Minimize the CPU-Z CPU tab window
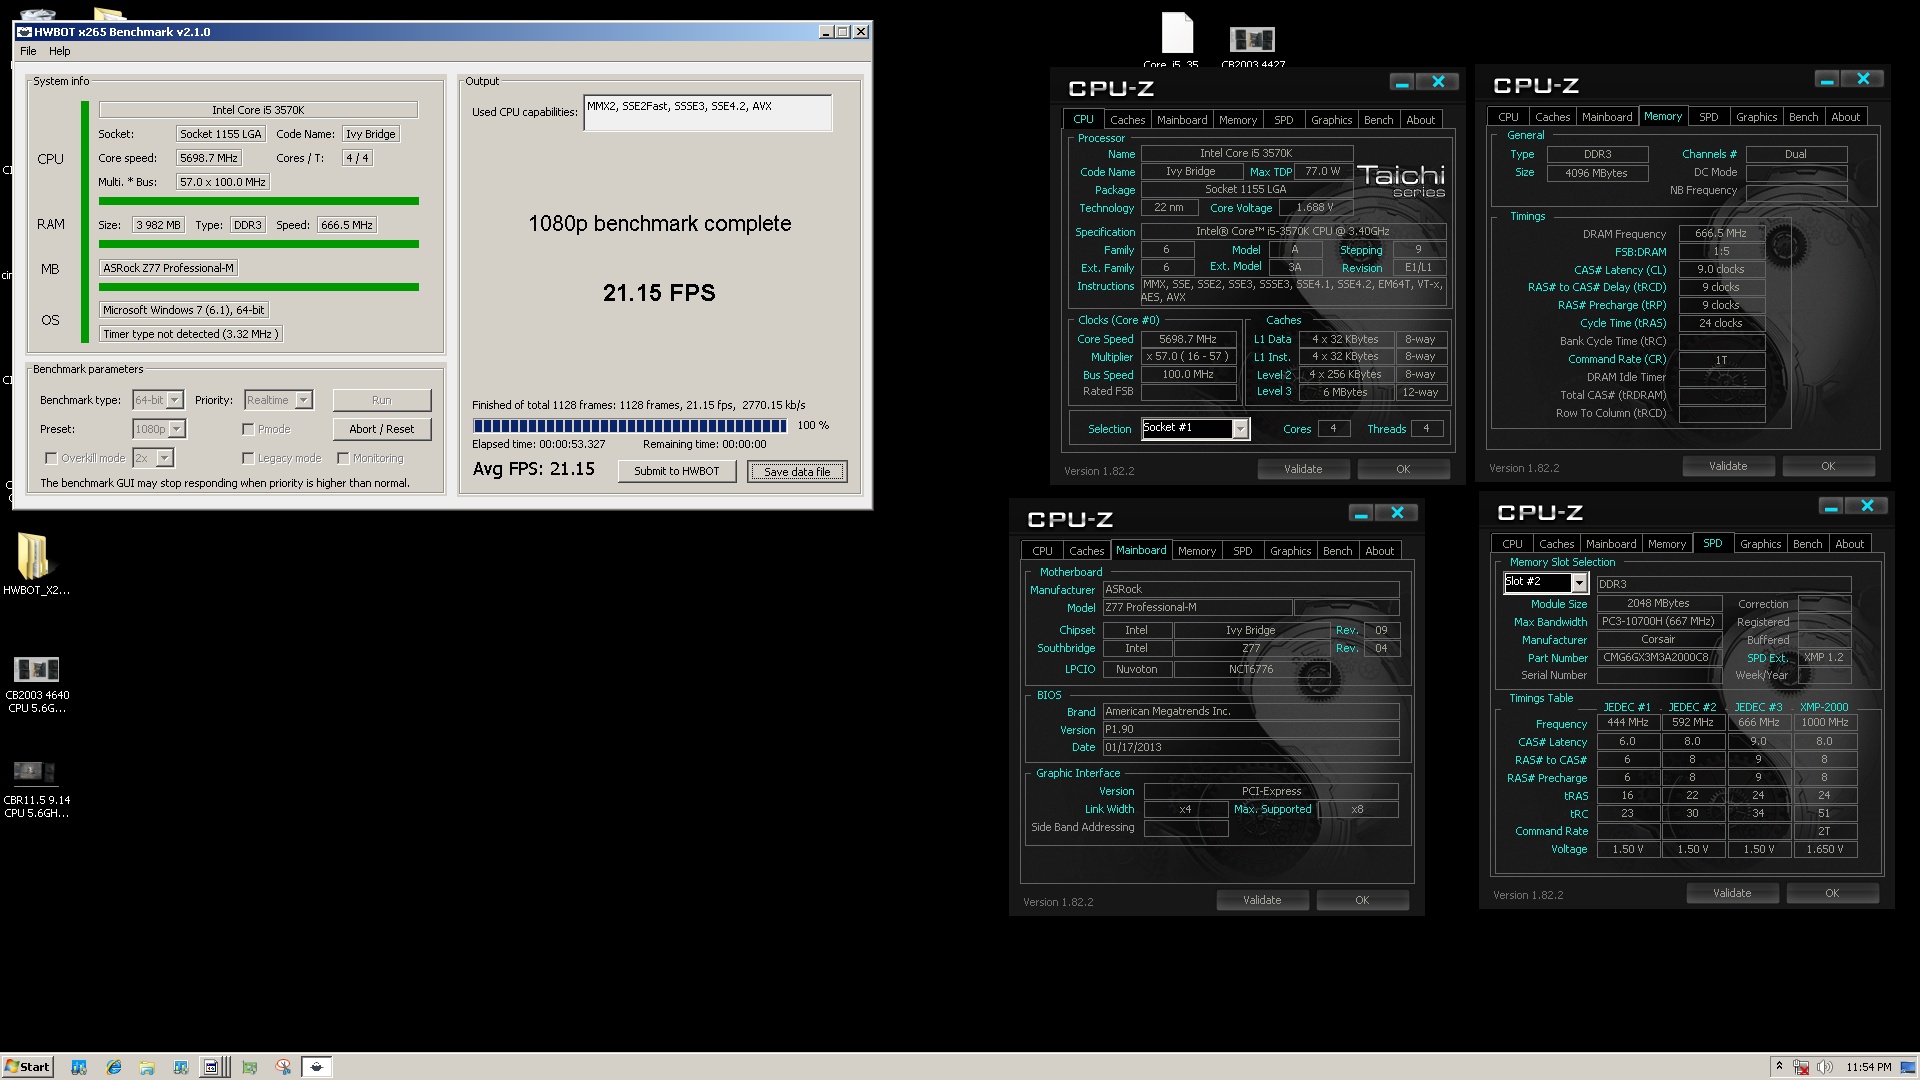 click(1402, 82)
